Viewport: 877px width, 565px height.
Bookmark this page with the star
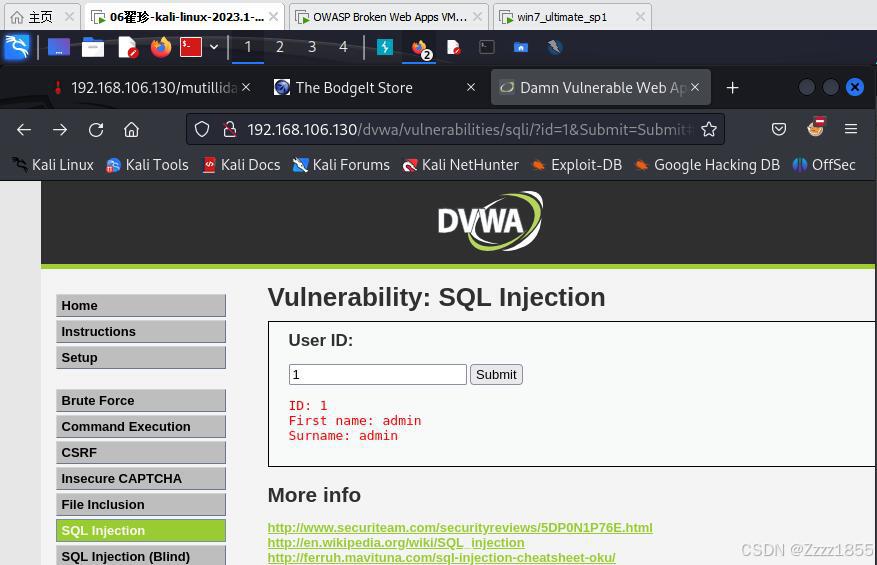click(709, 130)
